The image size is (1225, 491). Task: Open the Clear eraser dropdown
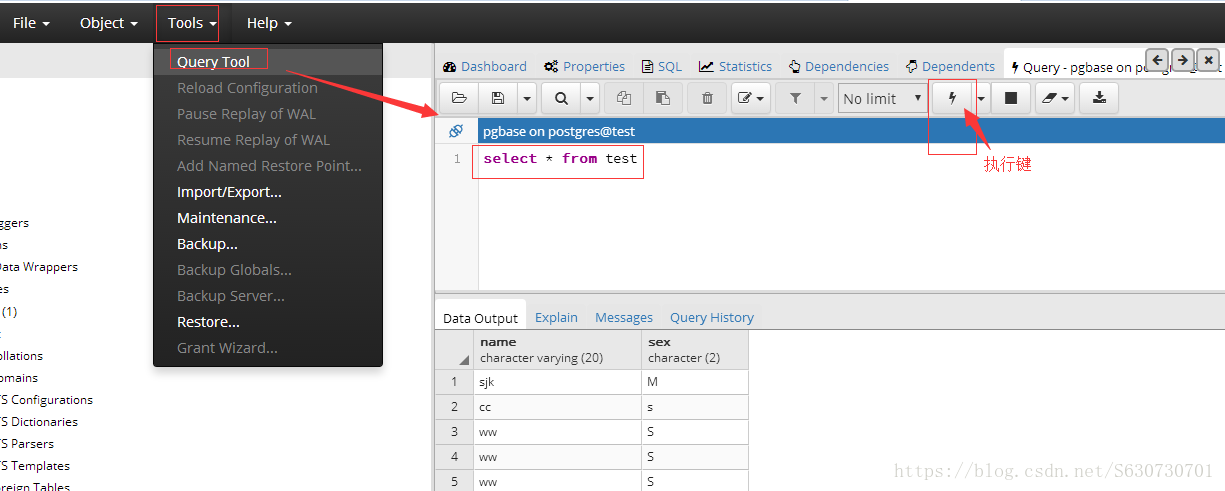click(1054, 98)
